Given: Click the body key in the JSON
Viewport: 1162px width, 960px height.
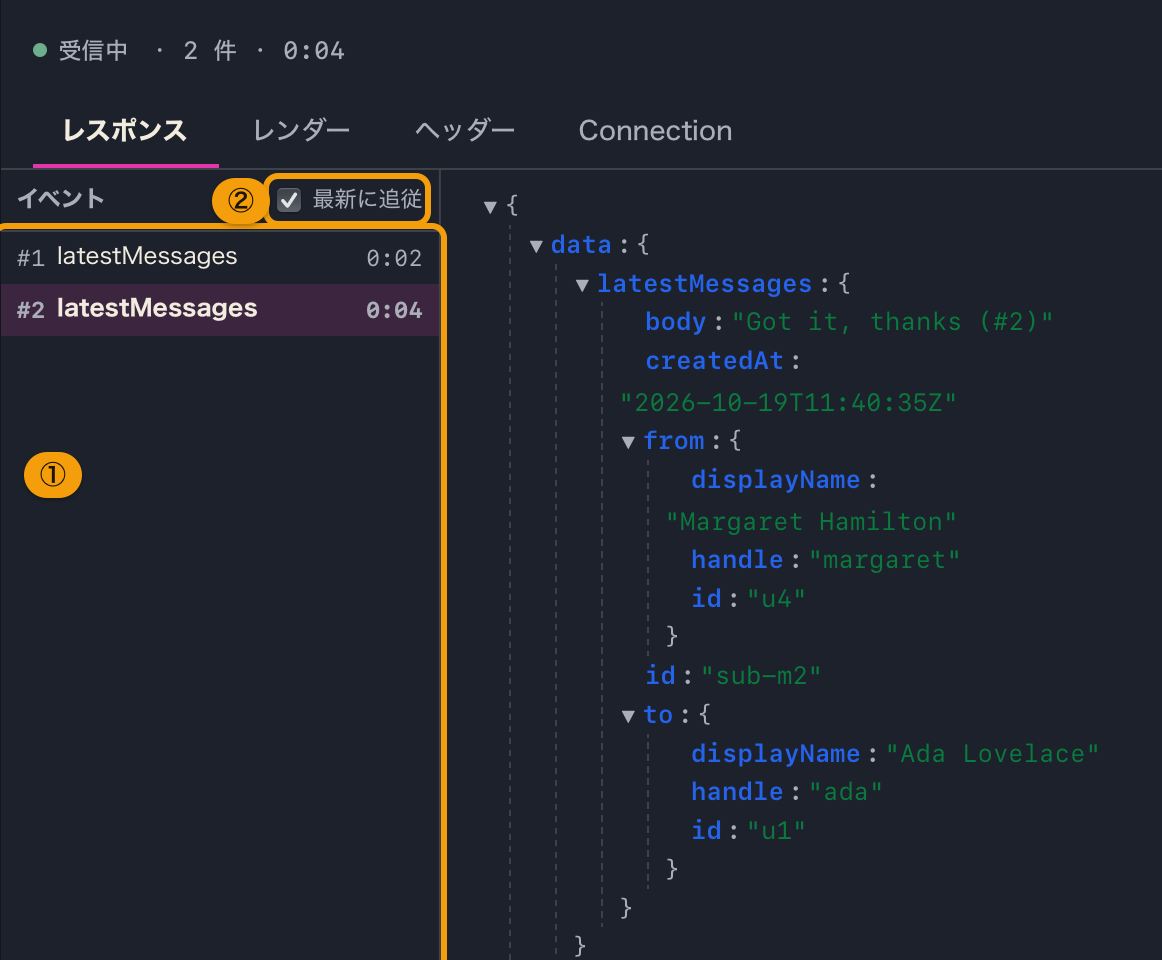Looking at the screenshot, I should [x=675, y=322].
